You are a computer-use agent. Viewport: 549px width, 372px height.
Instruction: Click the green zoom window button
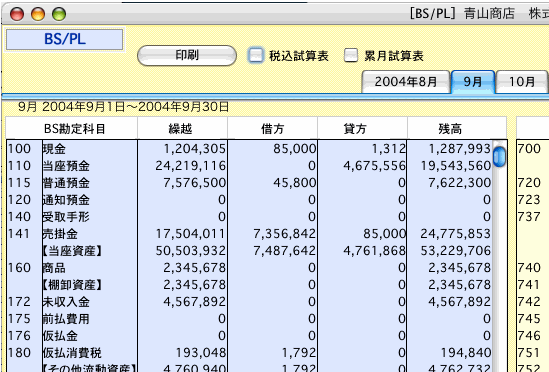click(x=59, y=14)
